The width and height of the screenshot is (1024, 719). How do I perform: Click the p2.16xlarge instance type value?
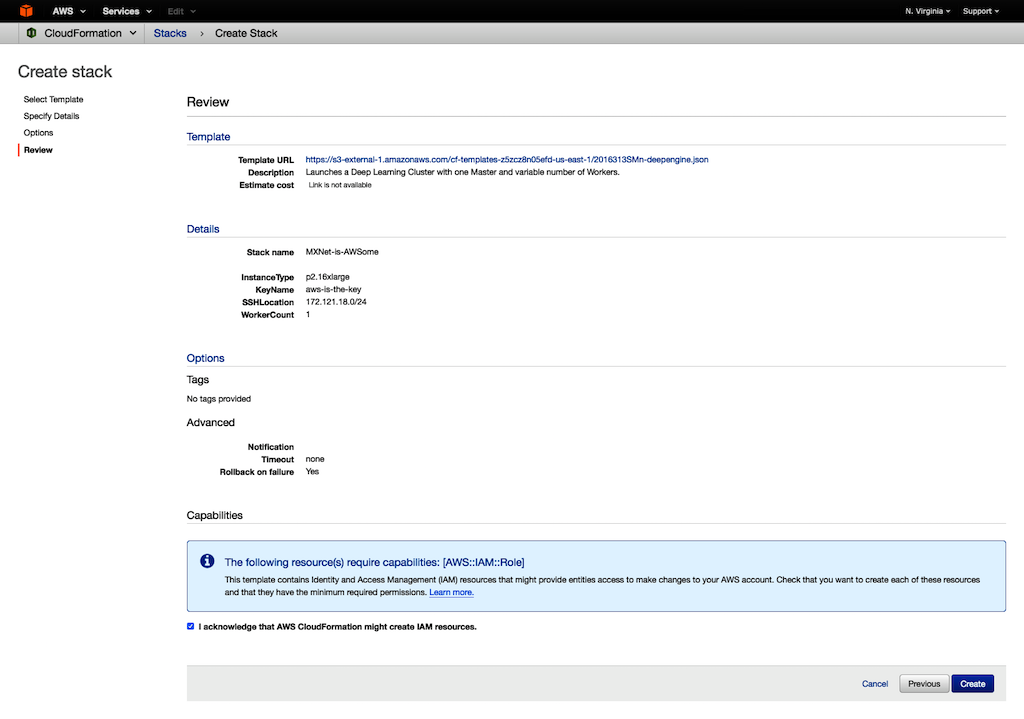328,277
